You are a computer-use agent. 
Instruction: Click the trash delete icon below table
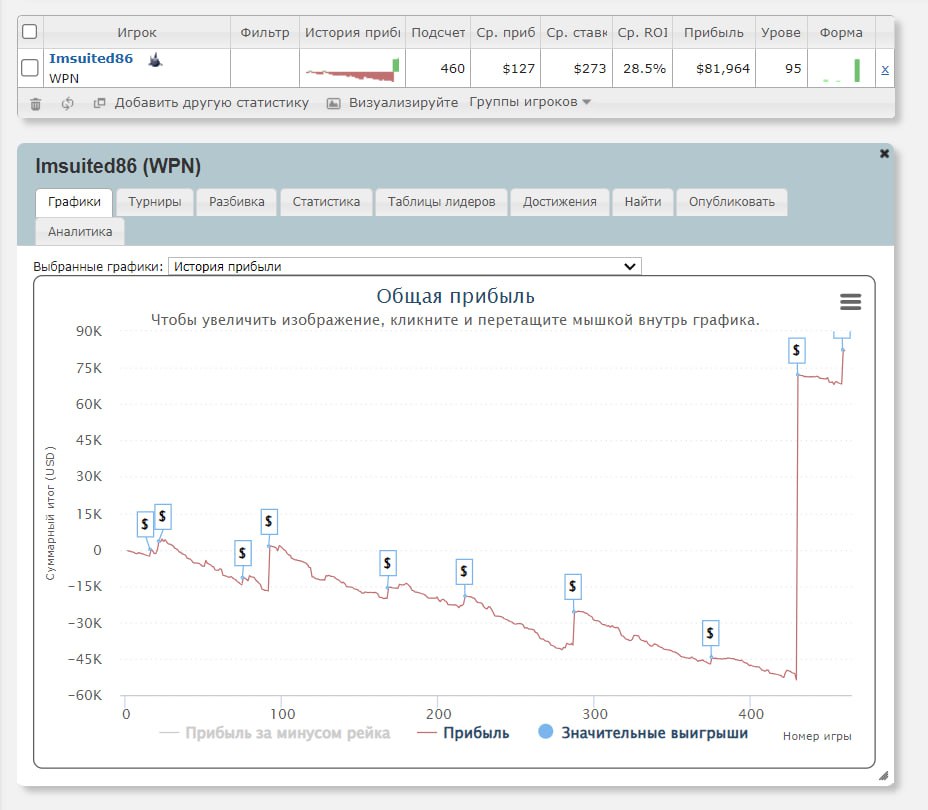coord(36,103)
